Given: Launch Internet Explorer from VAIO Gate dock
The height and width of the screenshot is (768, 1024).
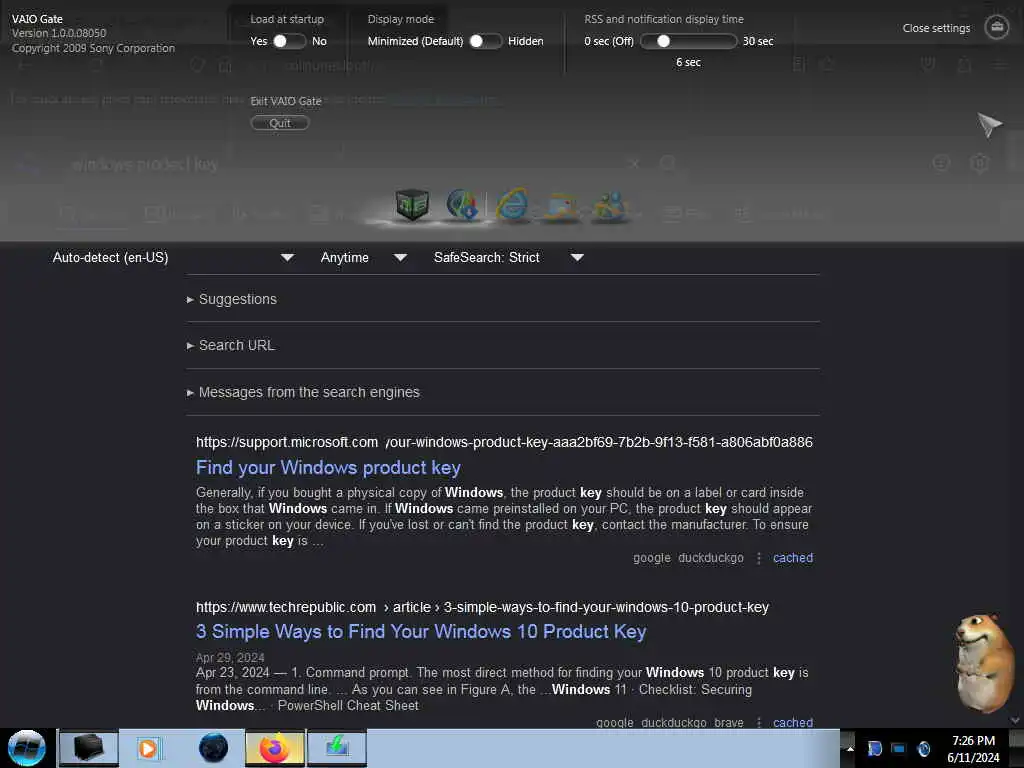Looking at the screenshot, I should coord(513,204).
